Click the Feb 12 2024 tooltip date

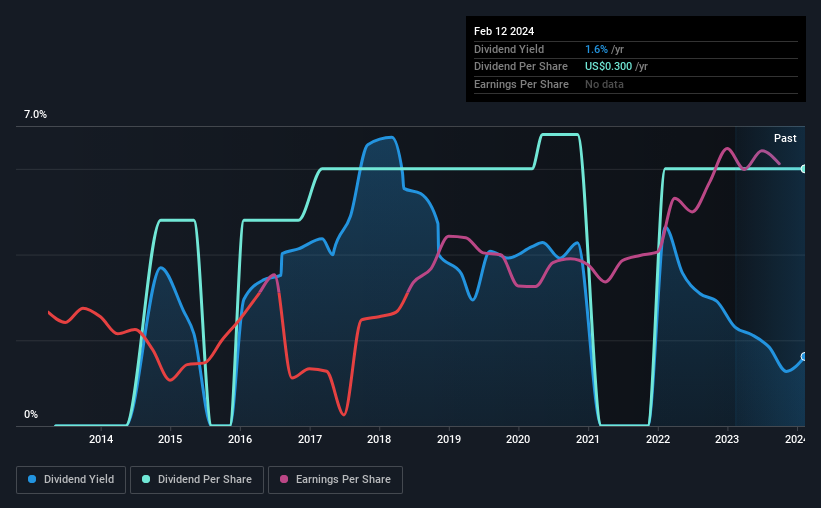[504, 31]
